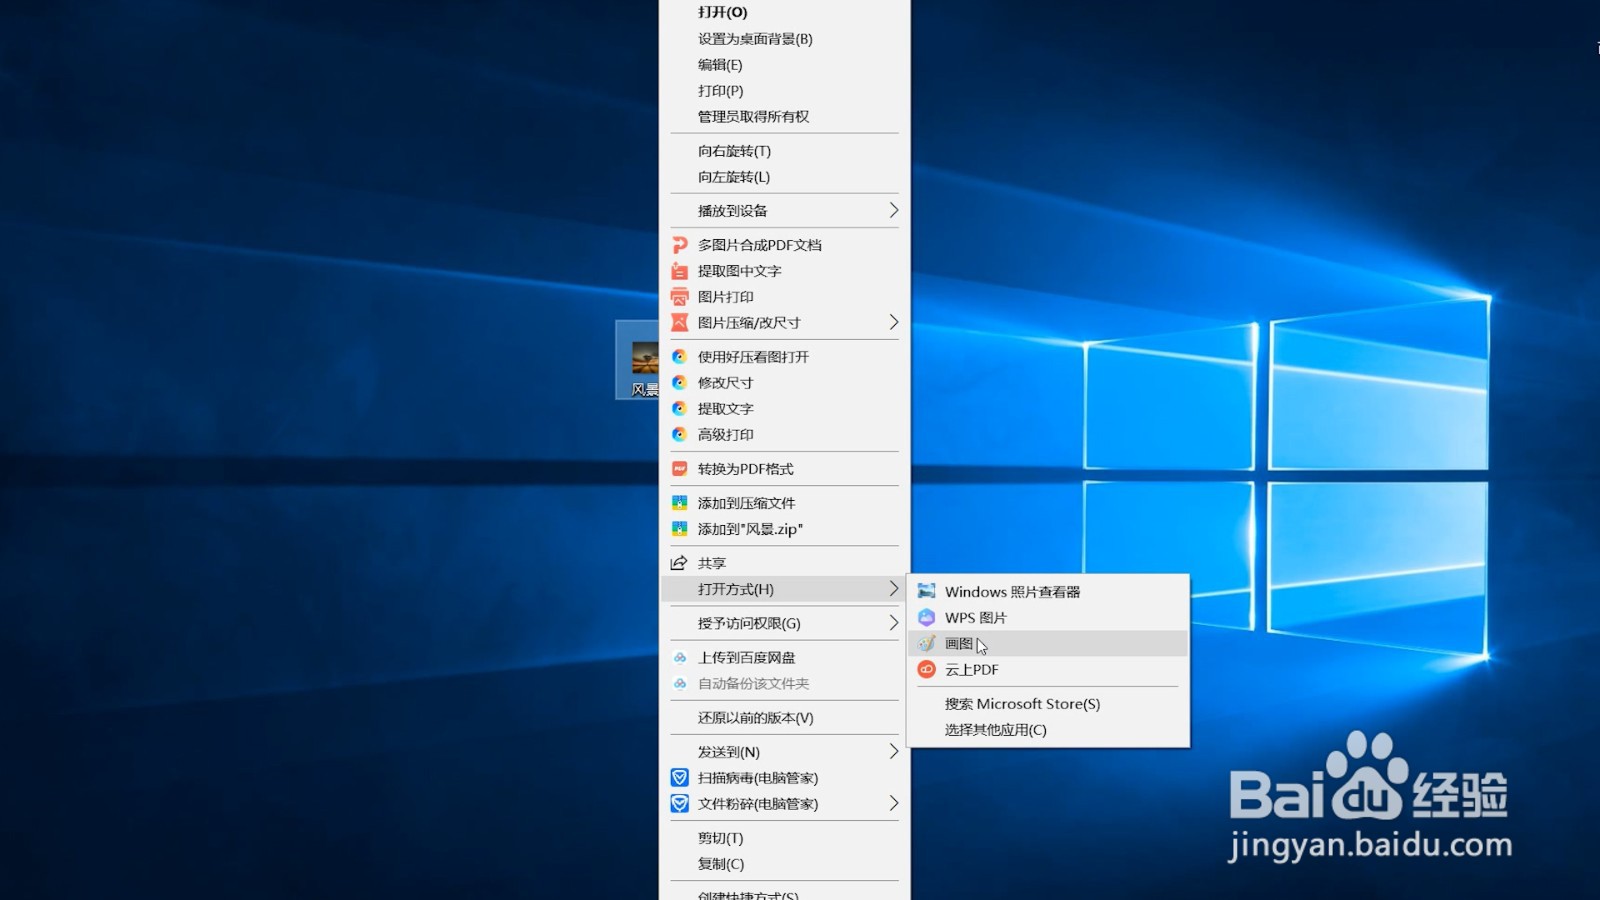This screenshot has width=1600, height=900.
Task: Click the shield icon beside 文件粉碎(电脑管家)
Action: click(679, 804)
